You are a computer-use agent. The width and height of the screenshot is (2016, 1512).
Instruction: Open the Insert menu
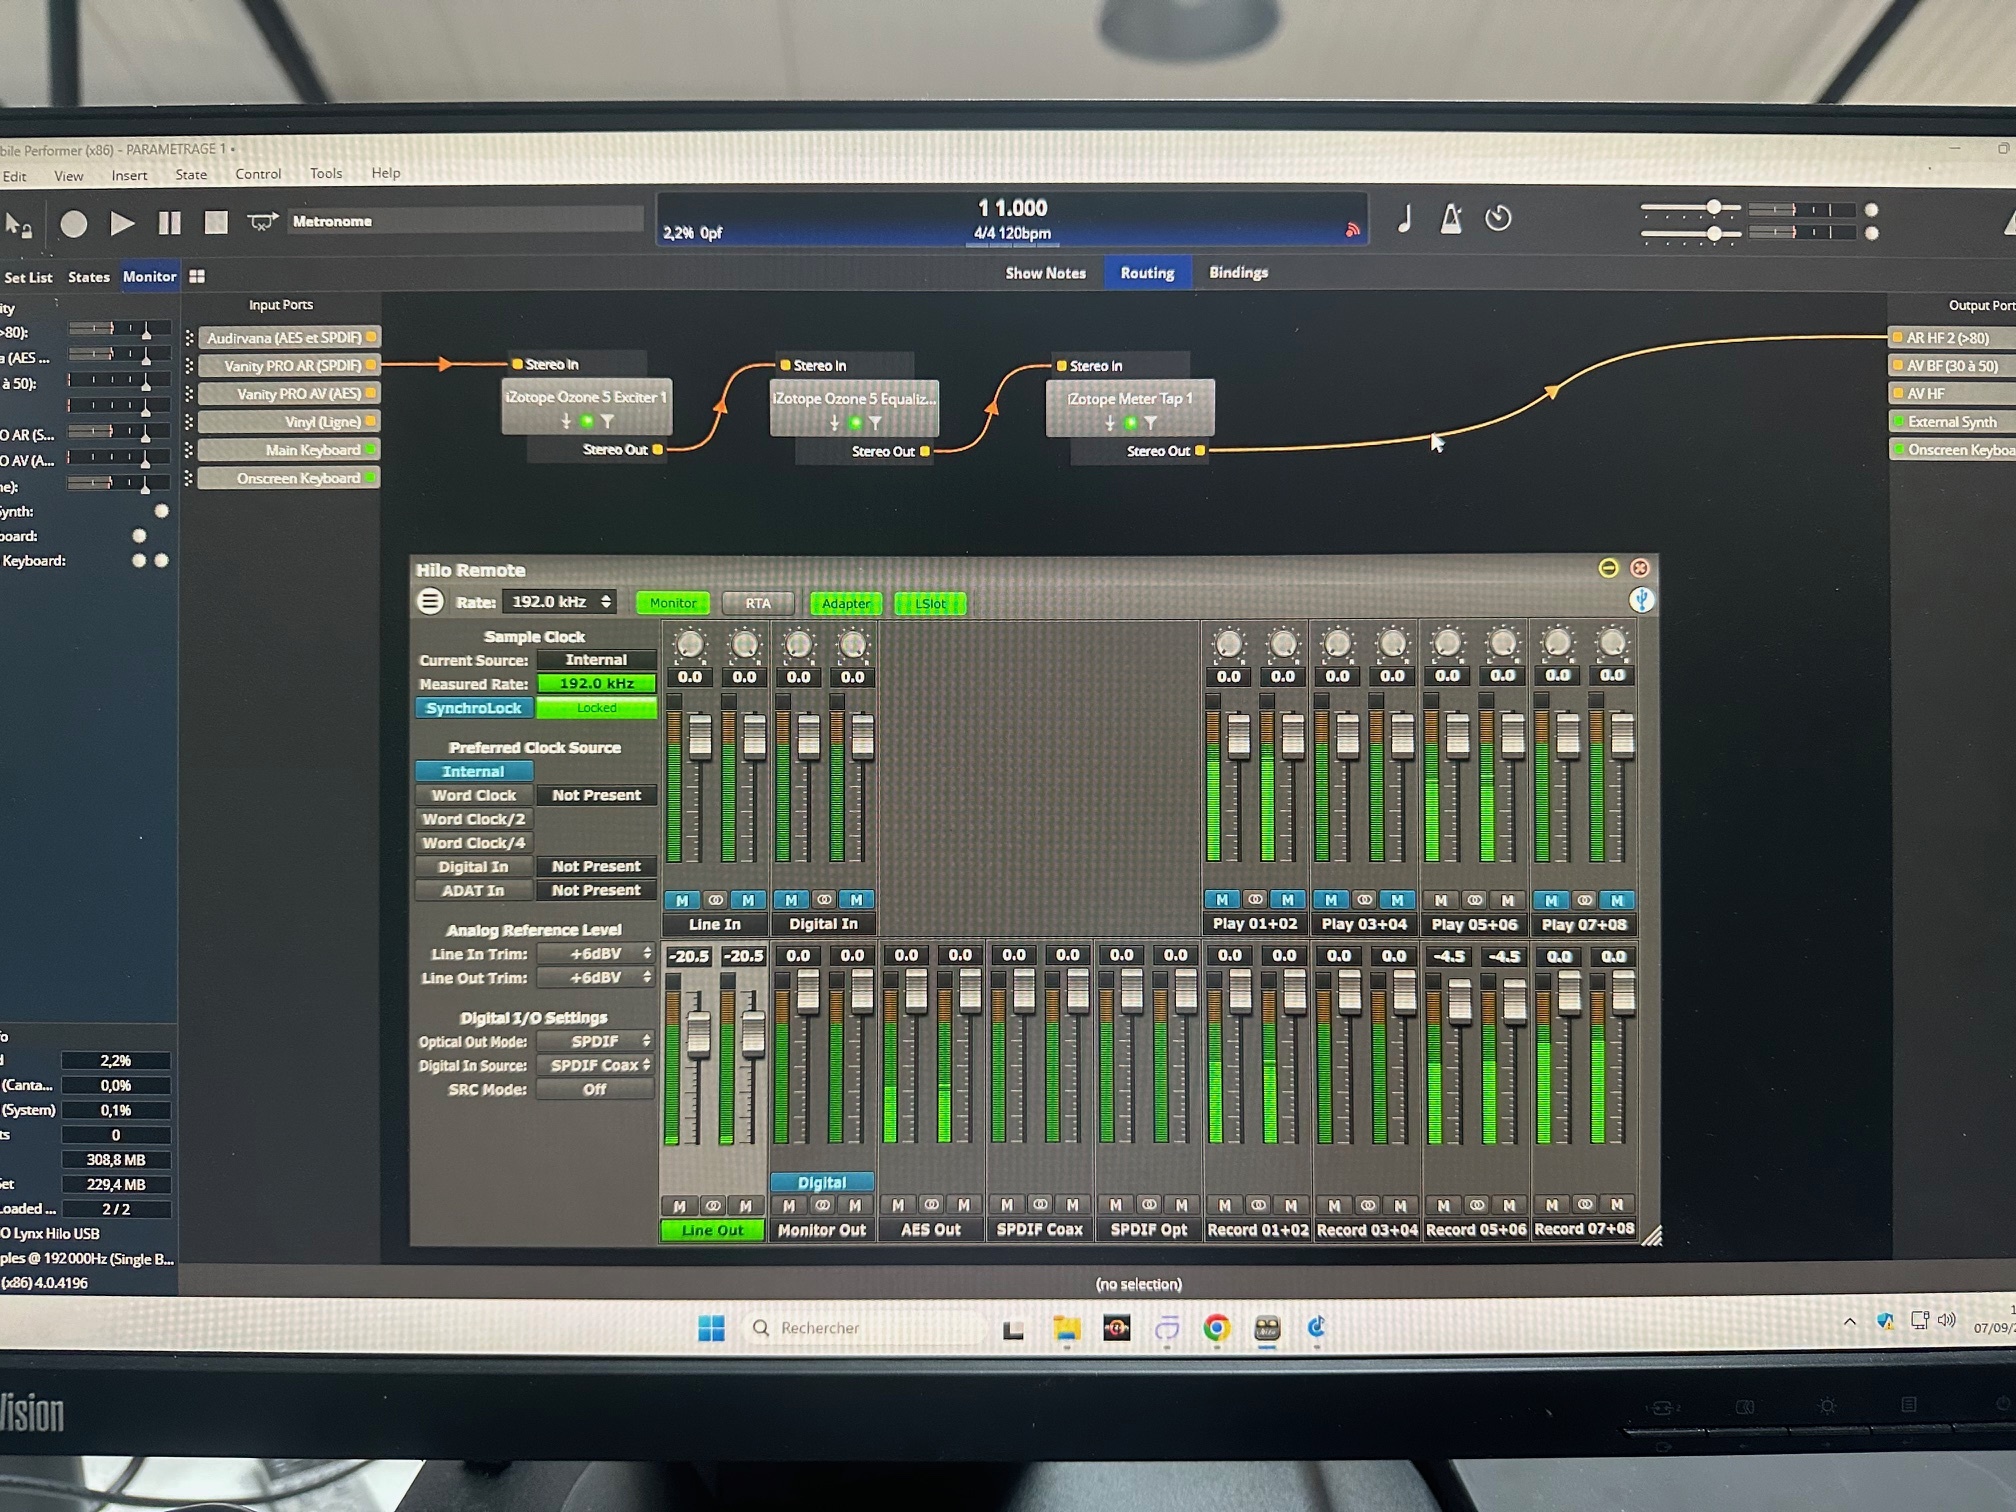pyautogui.click(x=129, y=175)
